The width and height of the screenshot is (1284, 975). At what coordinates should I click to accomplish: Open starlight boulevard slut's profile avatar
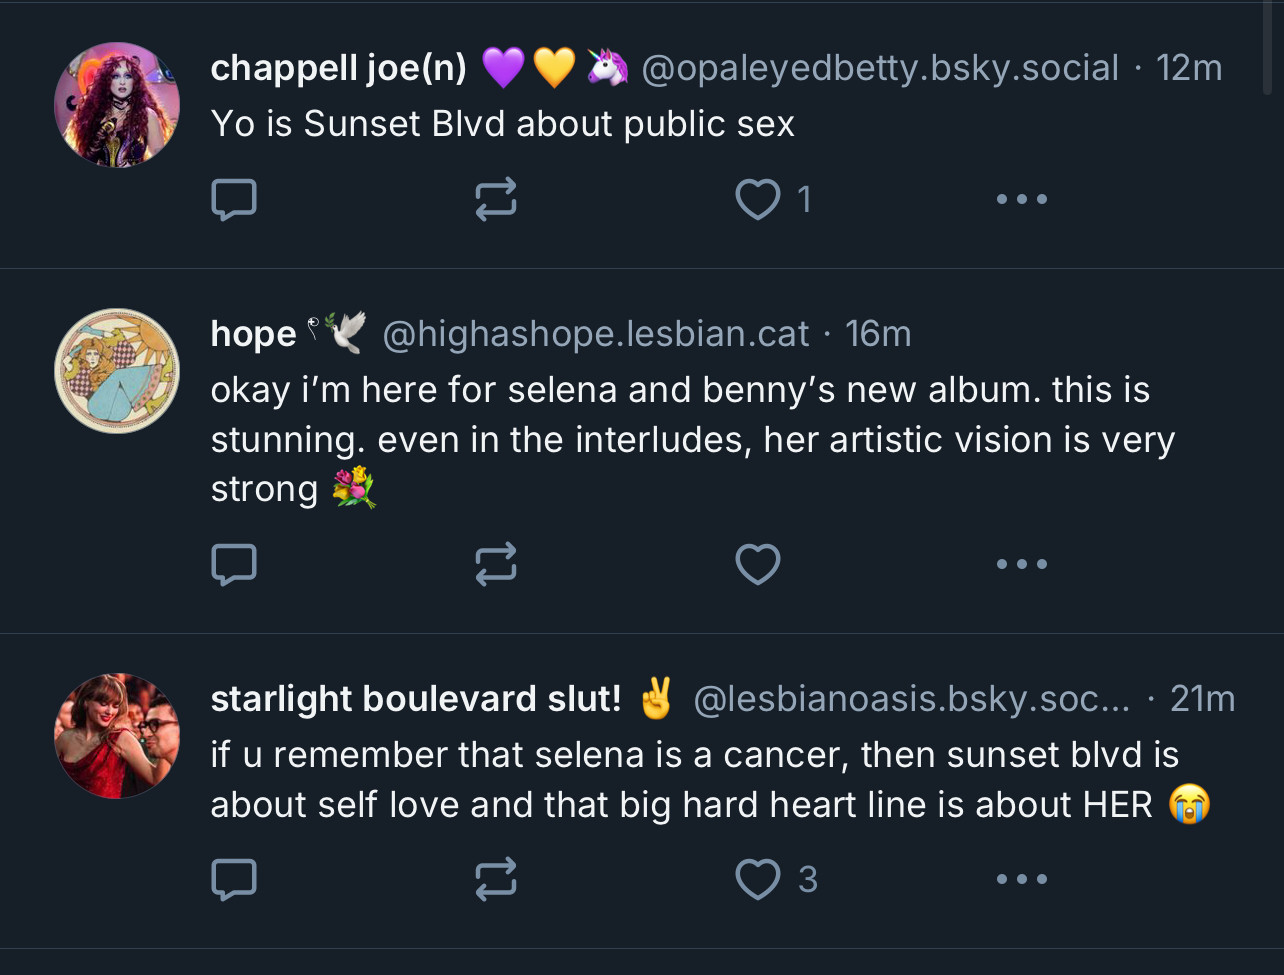click(117, 735)
